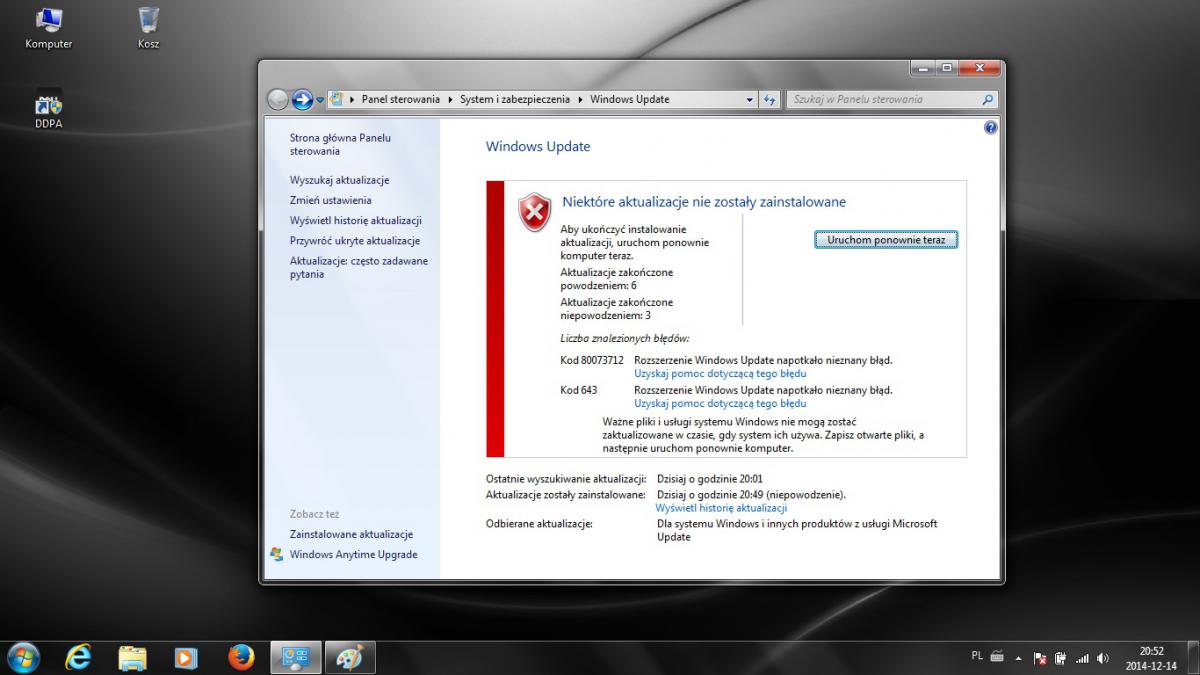
Task: Click Wyszukaj aktualizacje in the sidebar
Action: (339, 180)
